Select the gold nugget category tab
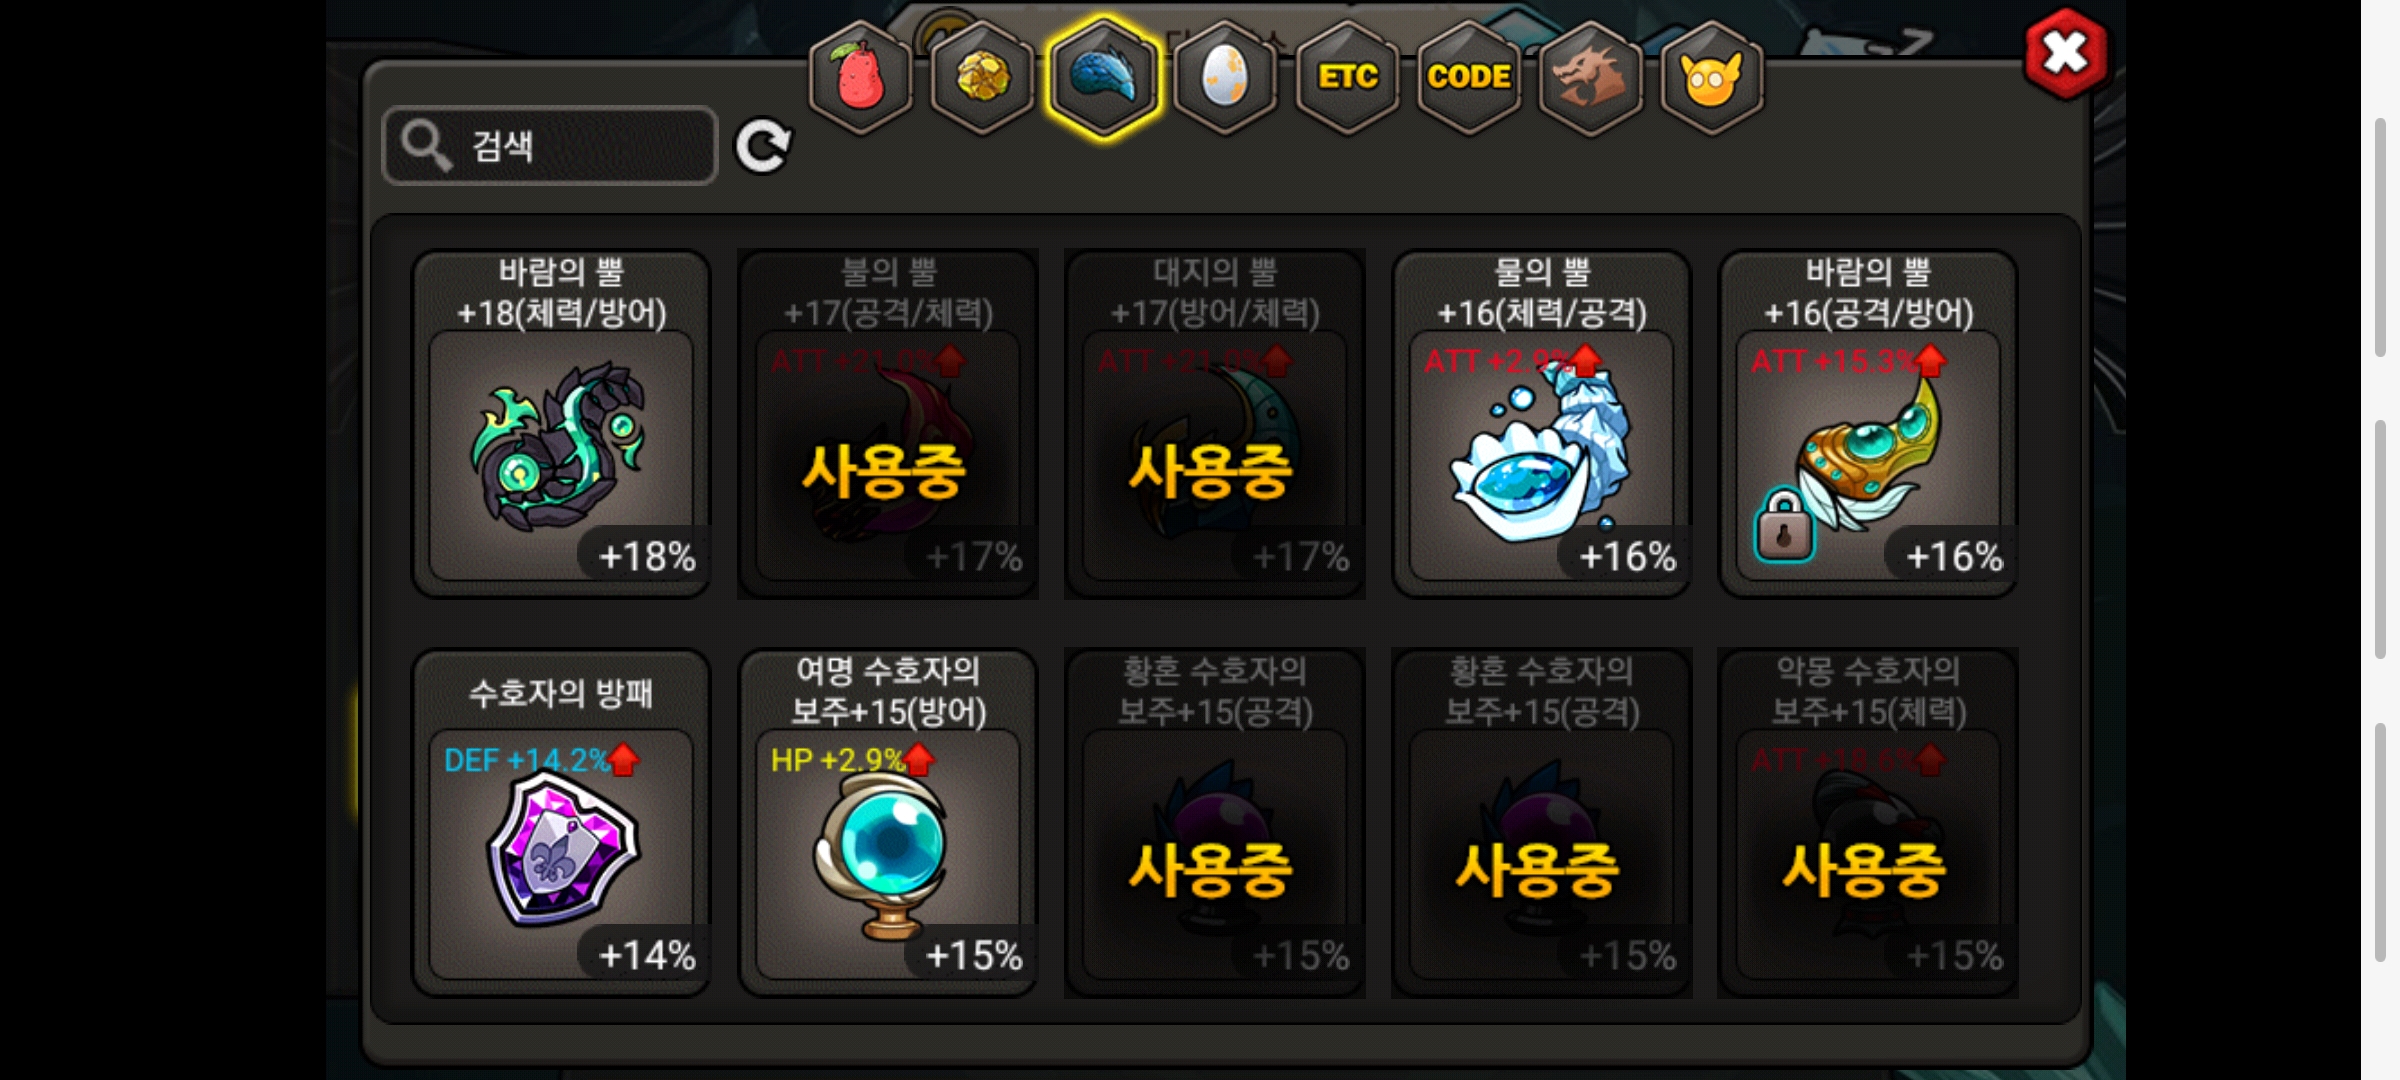The width and height of the screenshot is (2400, 1080). point(982,77)
